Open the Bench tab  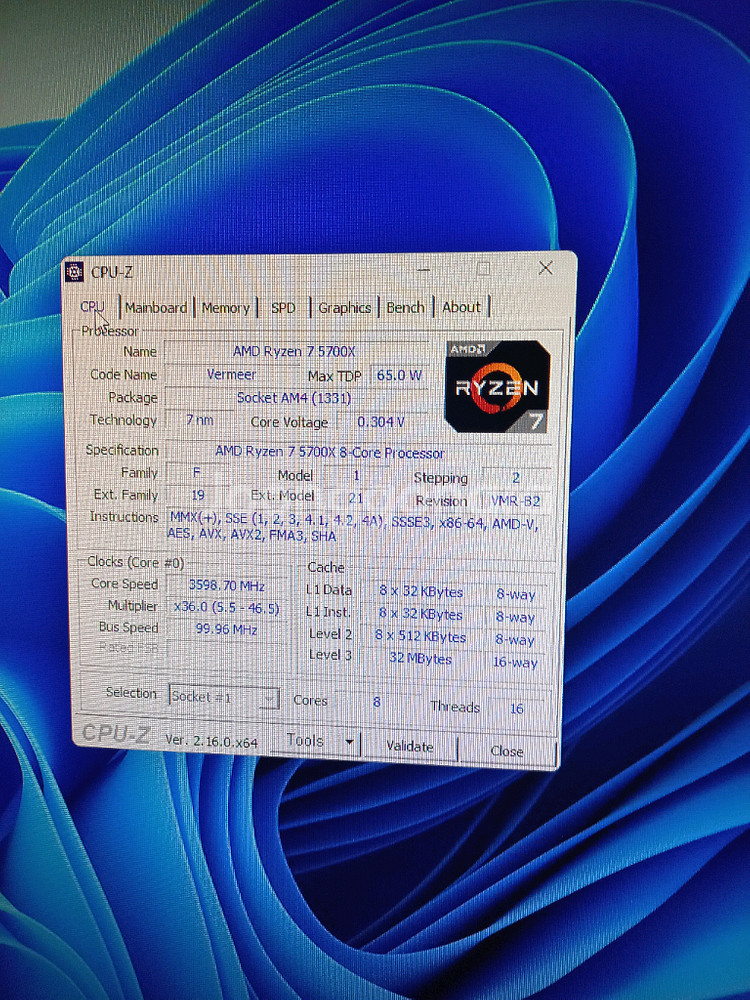click(x=405, y=308)
